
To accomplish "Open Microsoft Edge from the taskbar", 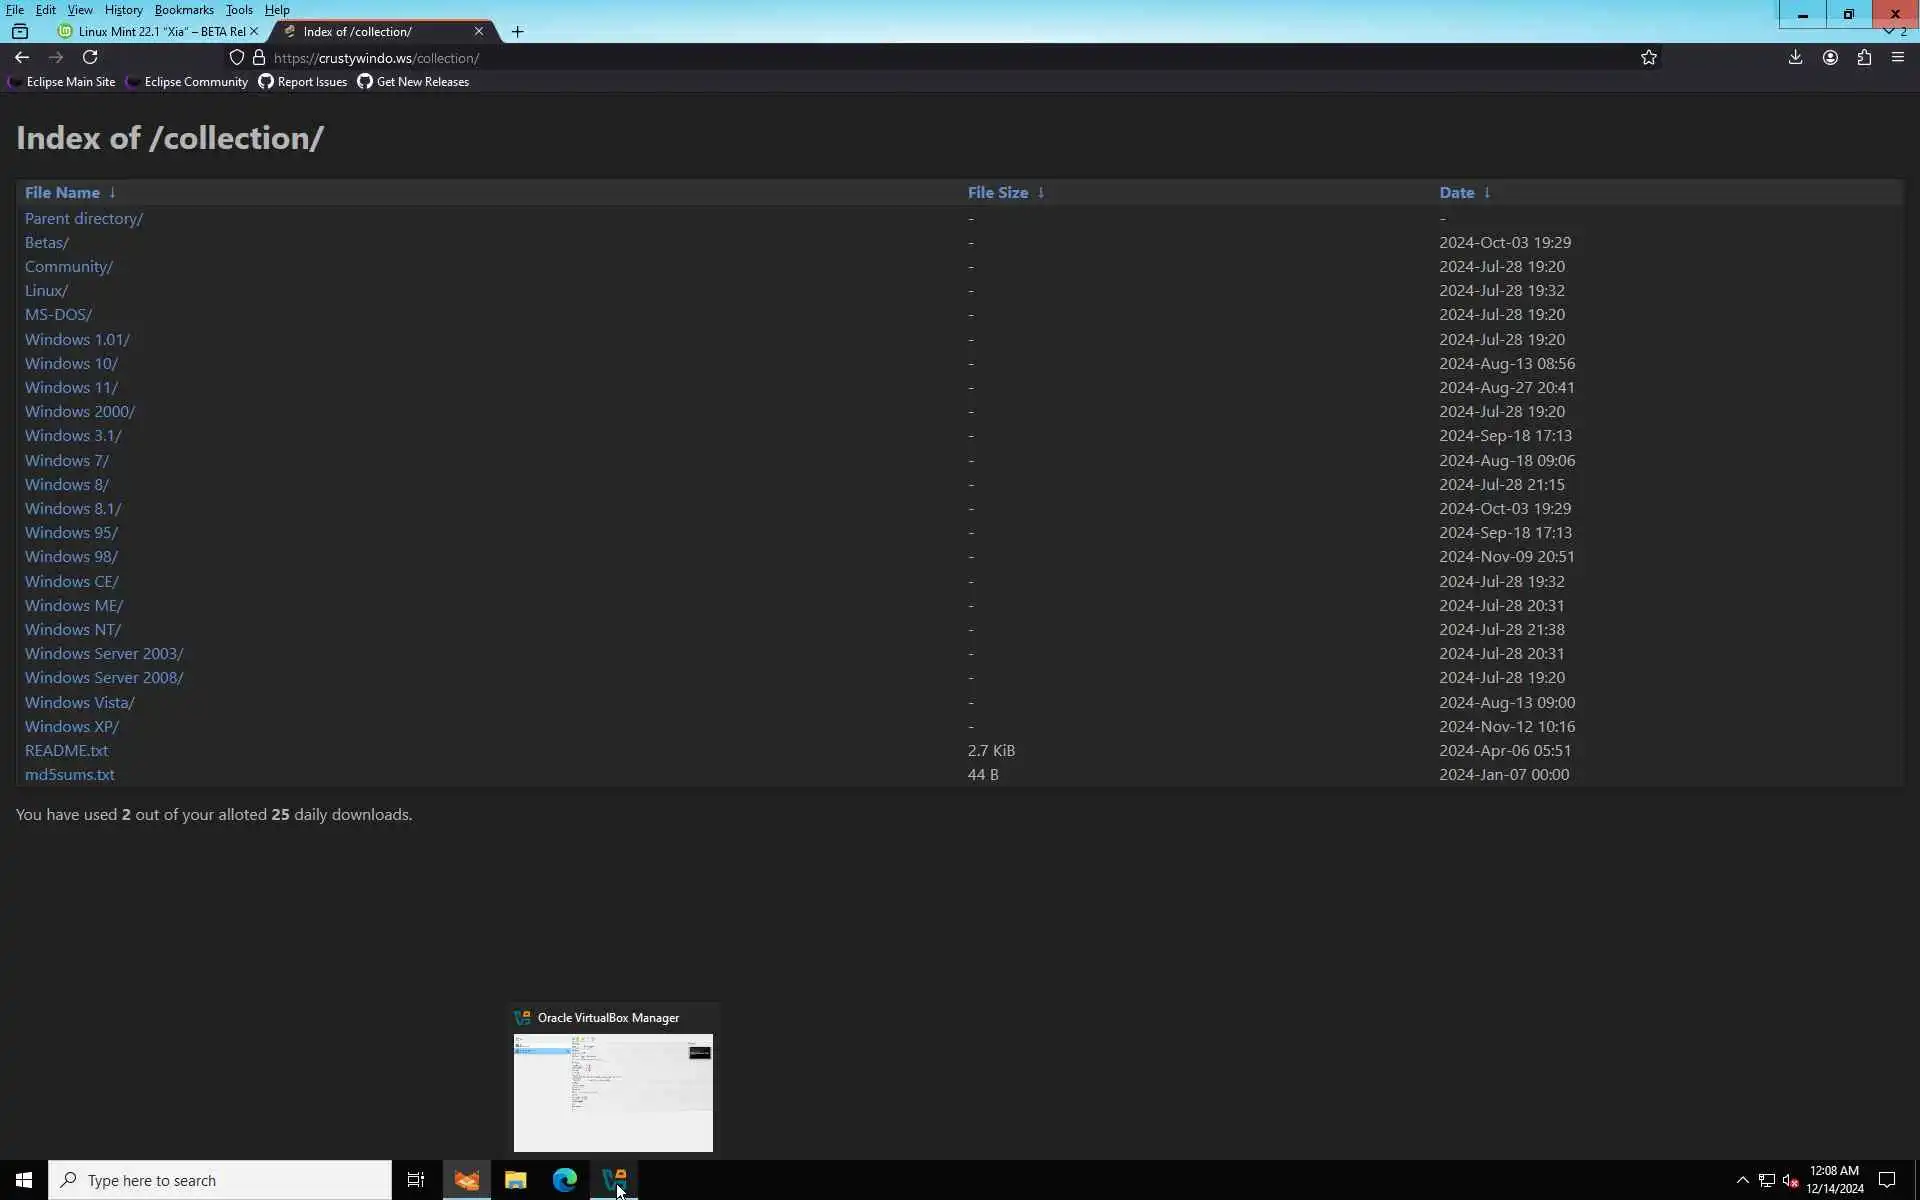I will 565,1180.
